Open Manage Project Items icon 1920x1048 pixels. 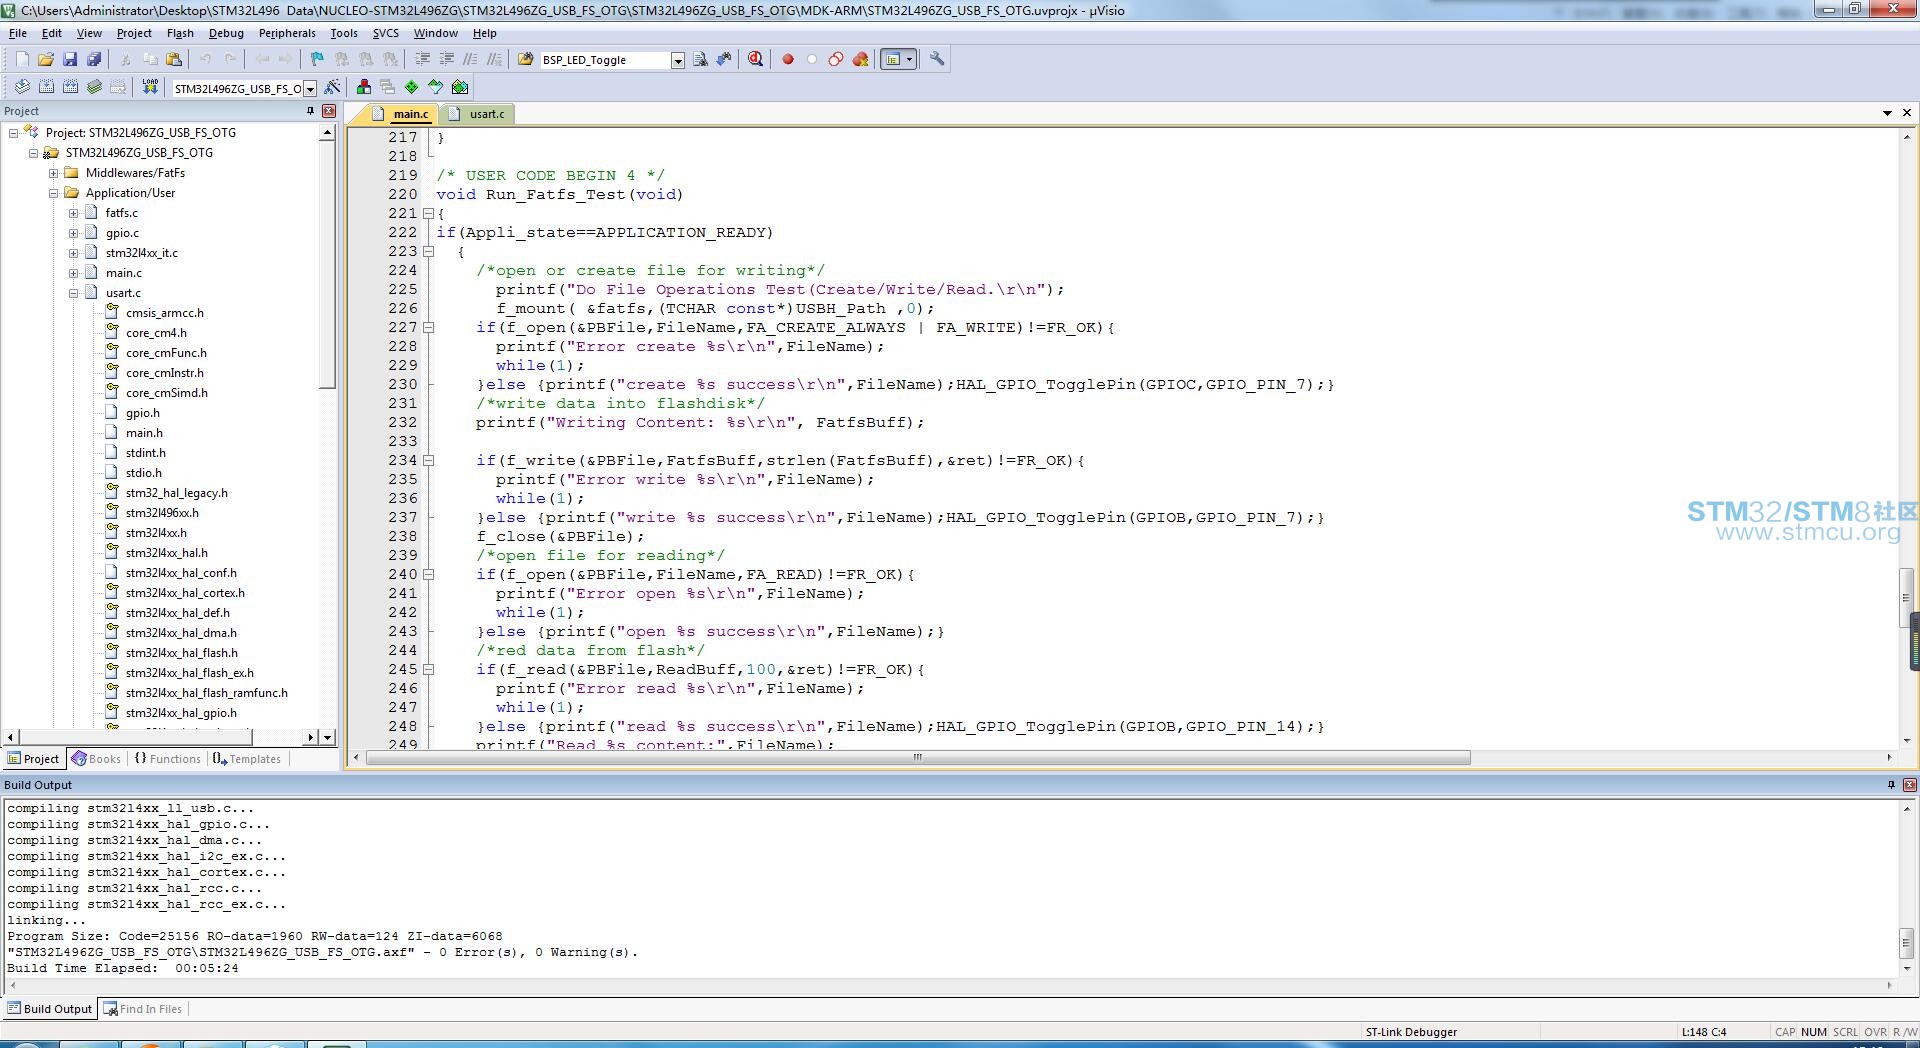(363, 88)
